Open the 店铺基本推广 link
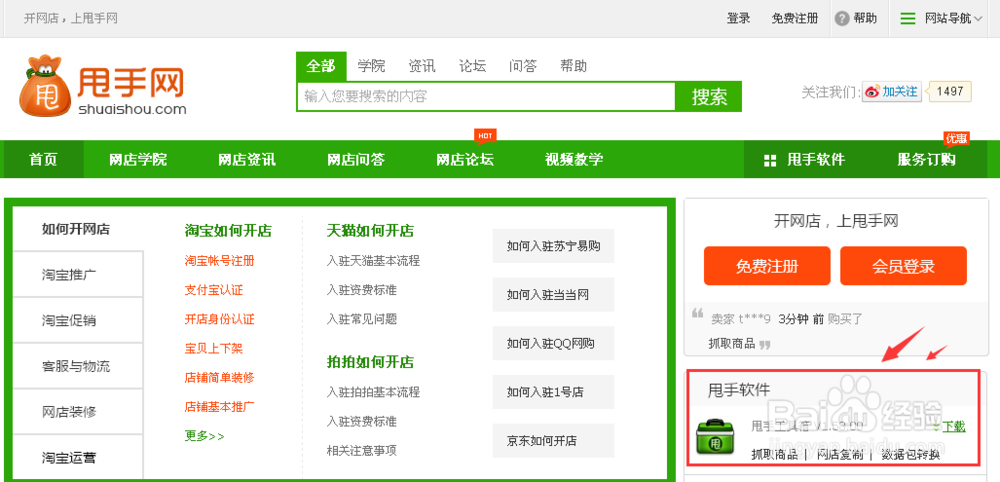 click(x=219, y=406)
